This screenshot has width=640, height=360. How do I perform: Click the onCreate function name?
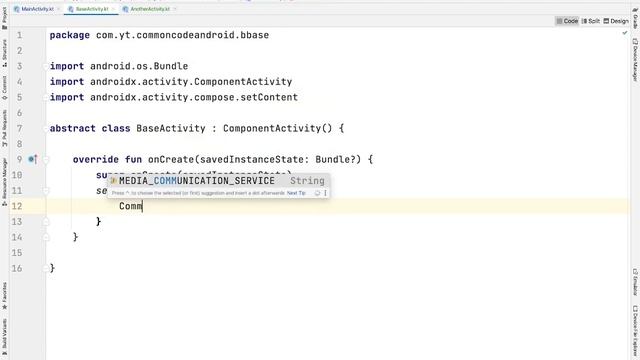point(171,159)
